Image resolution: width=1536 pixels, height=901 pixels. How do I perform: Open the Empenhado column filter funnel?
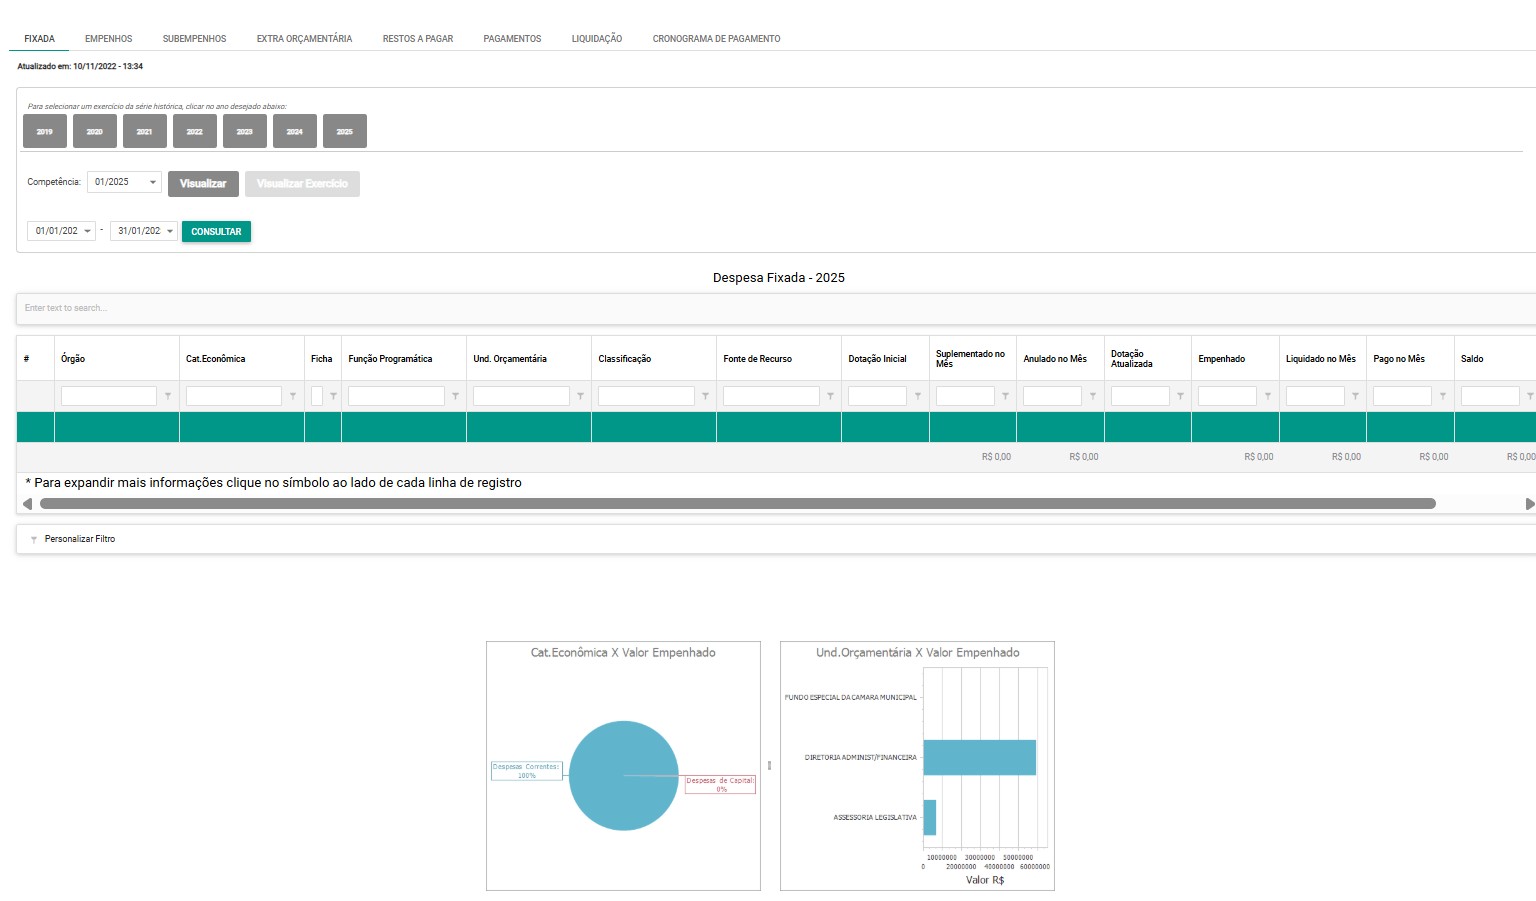1268,396
